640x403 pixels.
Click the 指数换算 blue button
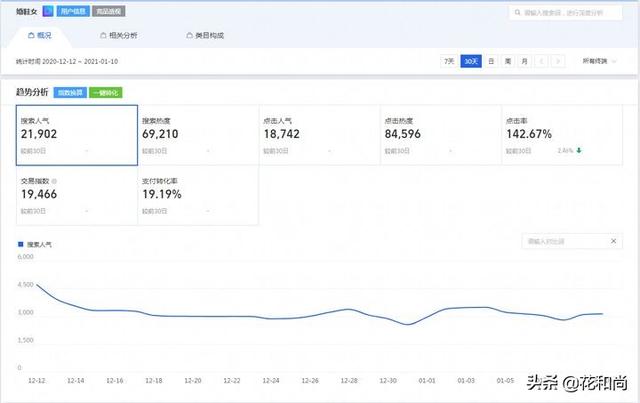click(x=69, y=92)
